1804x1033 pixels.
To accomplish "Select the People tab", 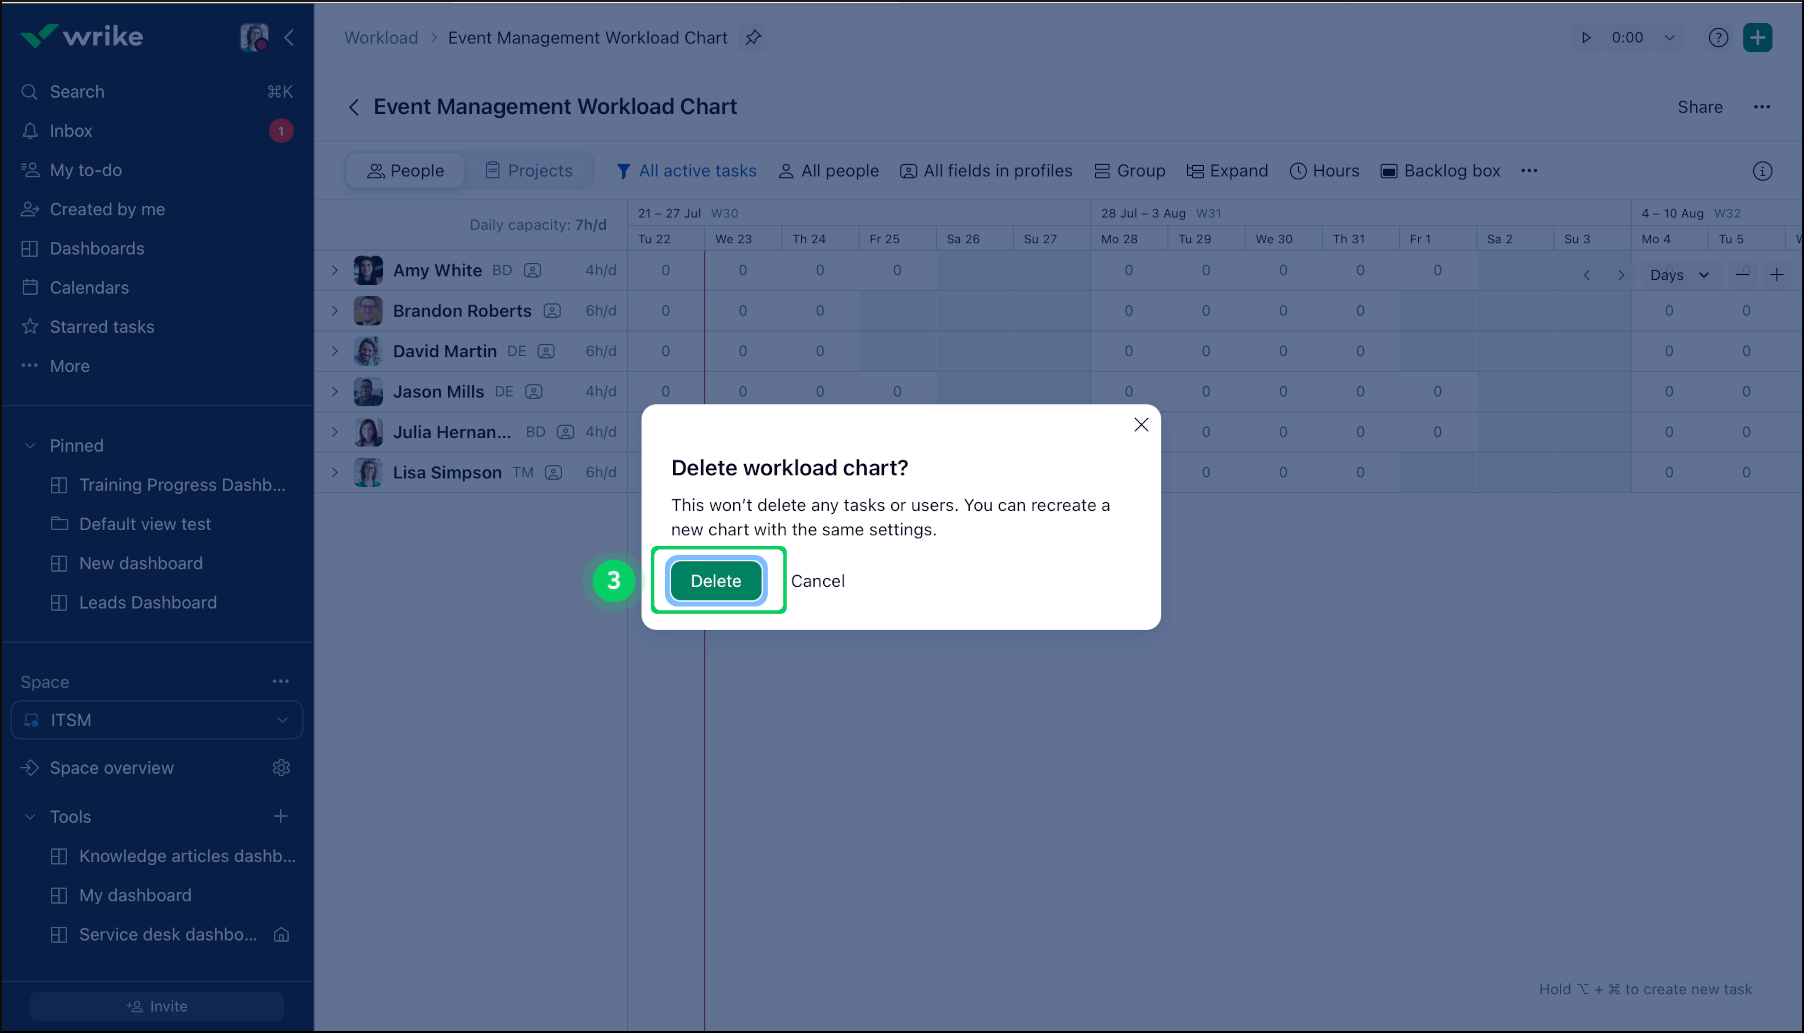I will [405, 171].
